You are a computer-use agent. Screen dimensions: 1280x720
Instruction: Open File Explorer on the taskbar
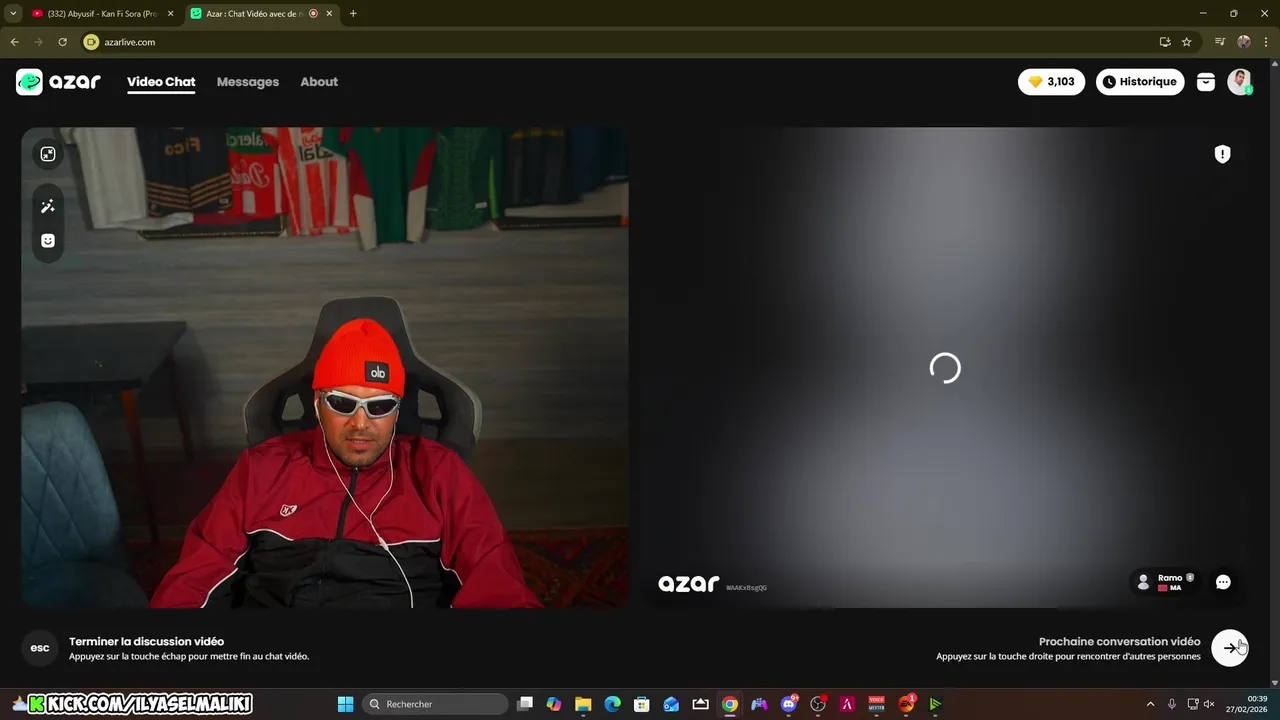coord(583,704)
